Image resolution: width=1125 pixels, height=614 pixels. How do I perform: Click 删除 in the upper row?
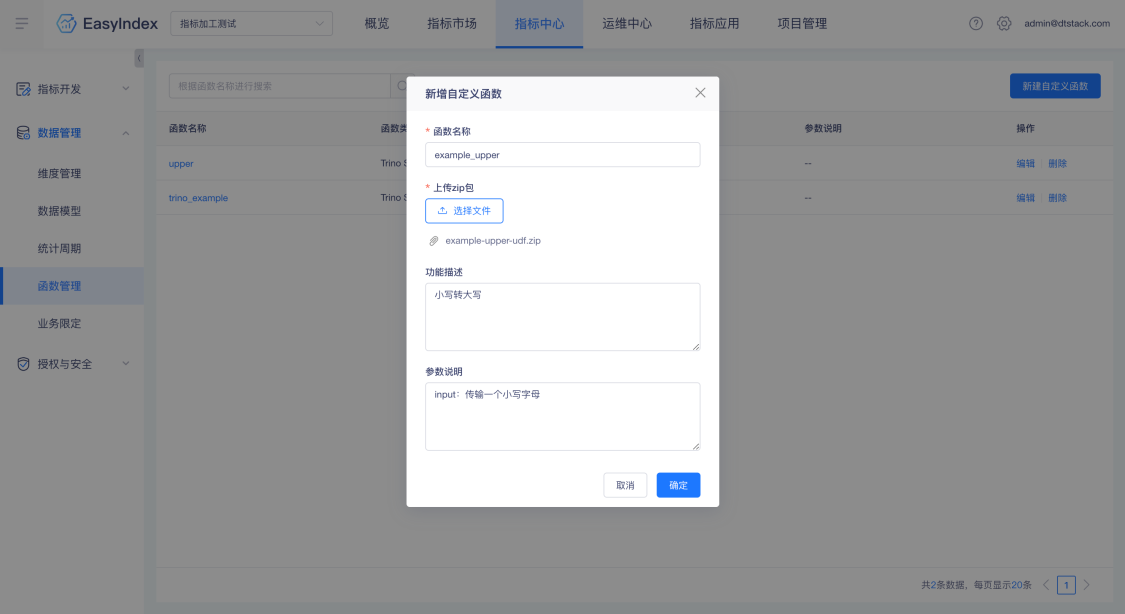1058,164
